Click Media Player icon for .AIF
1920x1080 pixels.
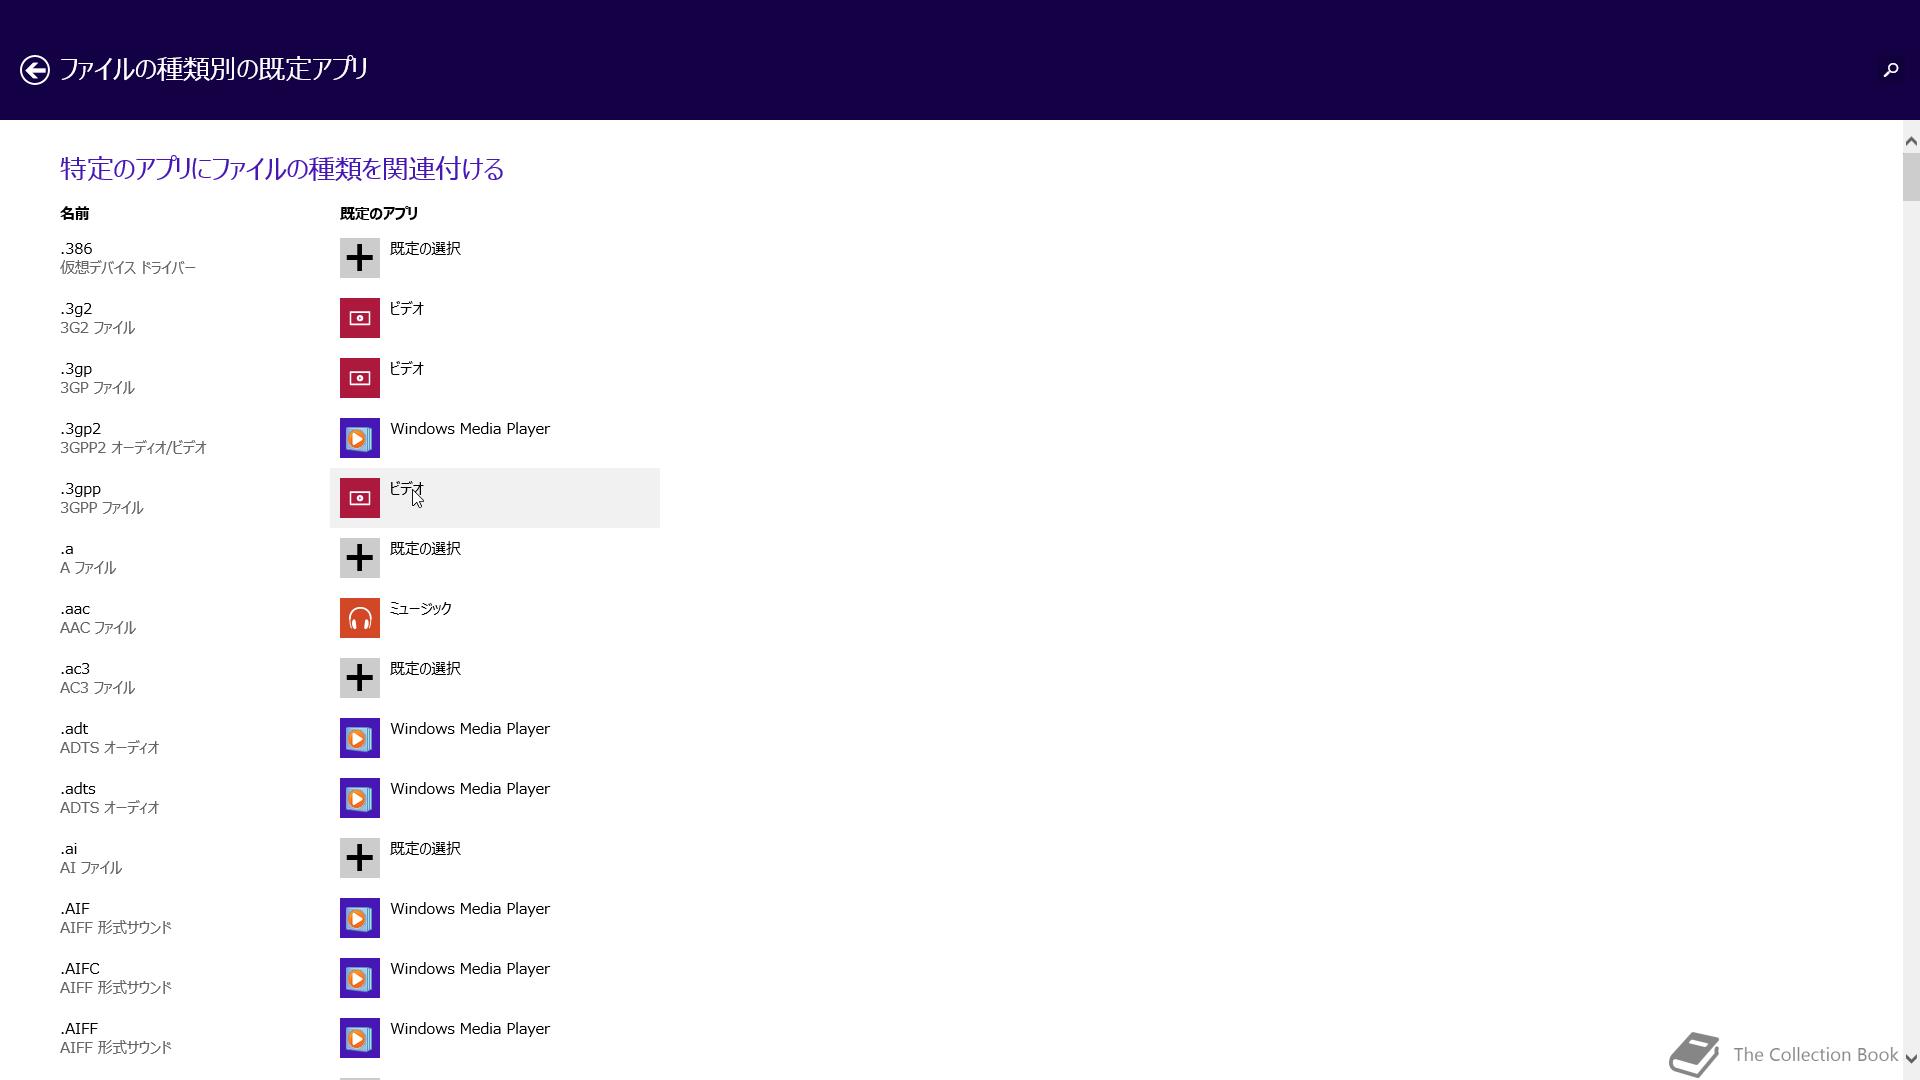[x=360, y=918]
